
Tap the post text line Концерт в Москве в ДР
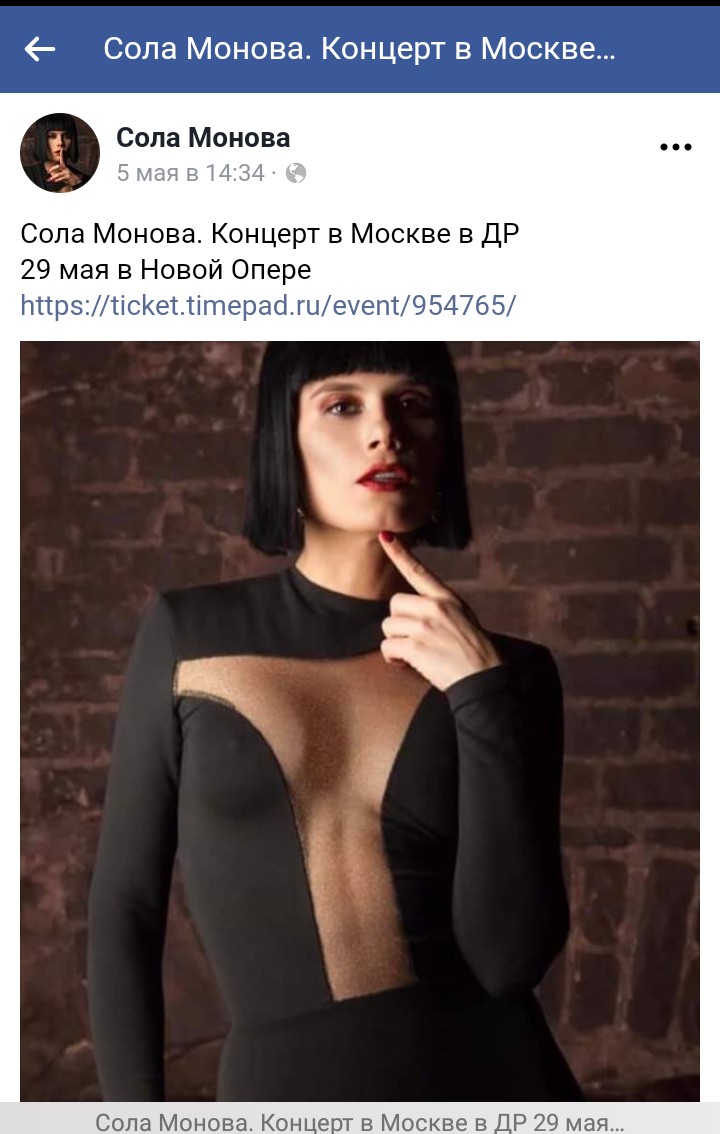[365, 234]
